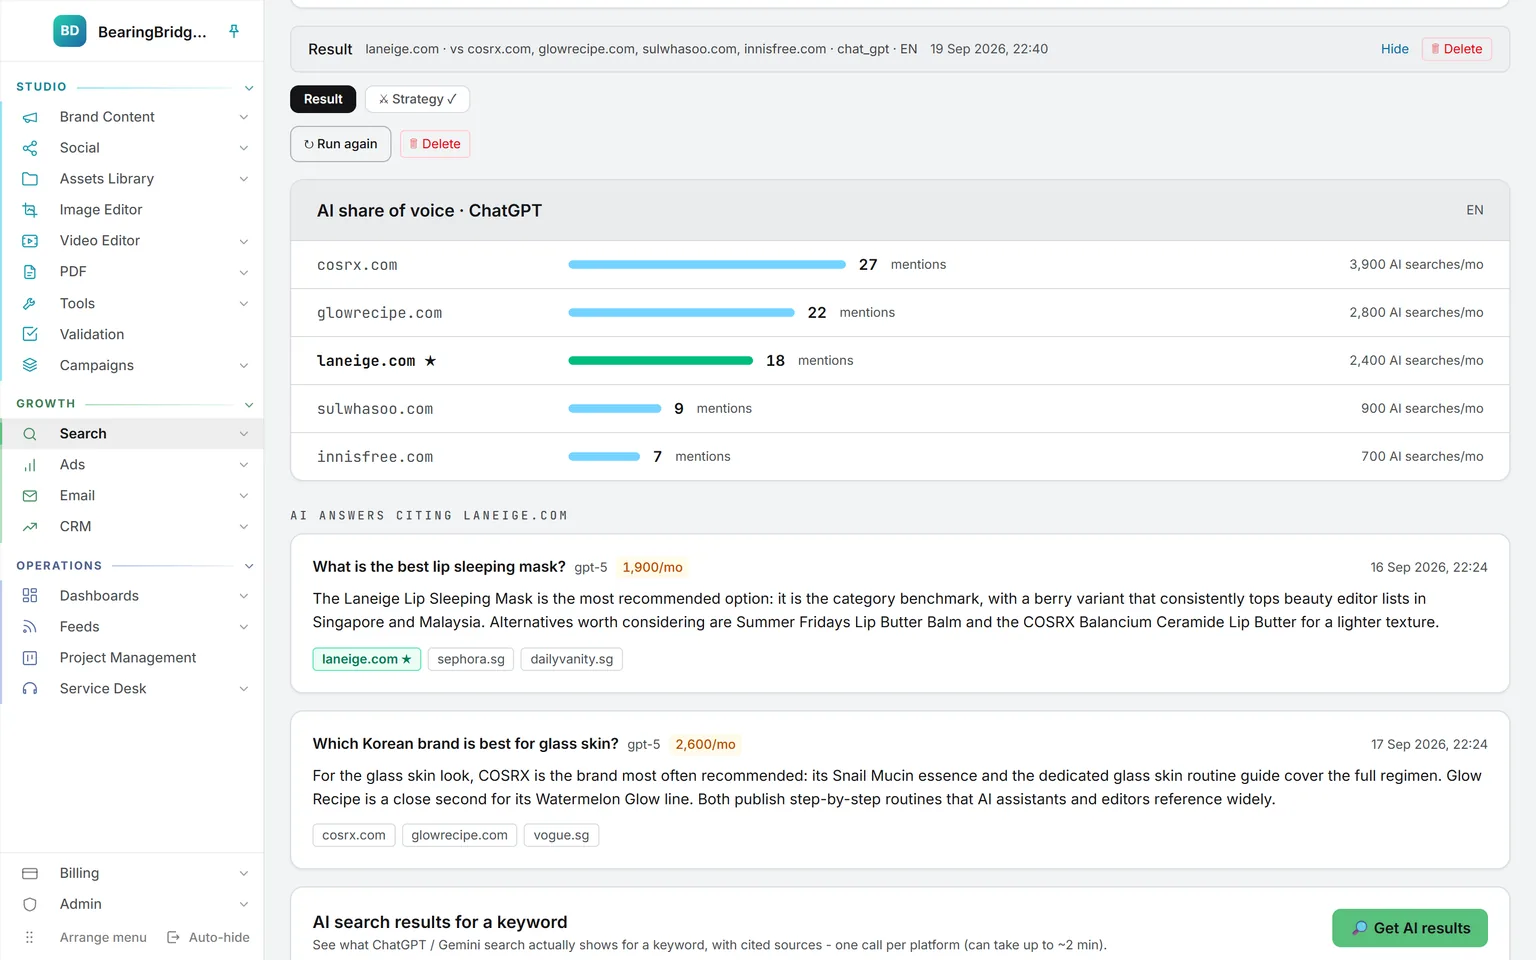Viewport: 1536px width, 960px height.
Task: Click the Image Editor crop icon
Action: 30,210
